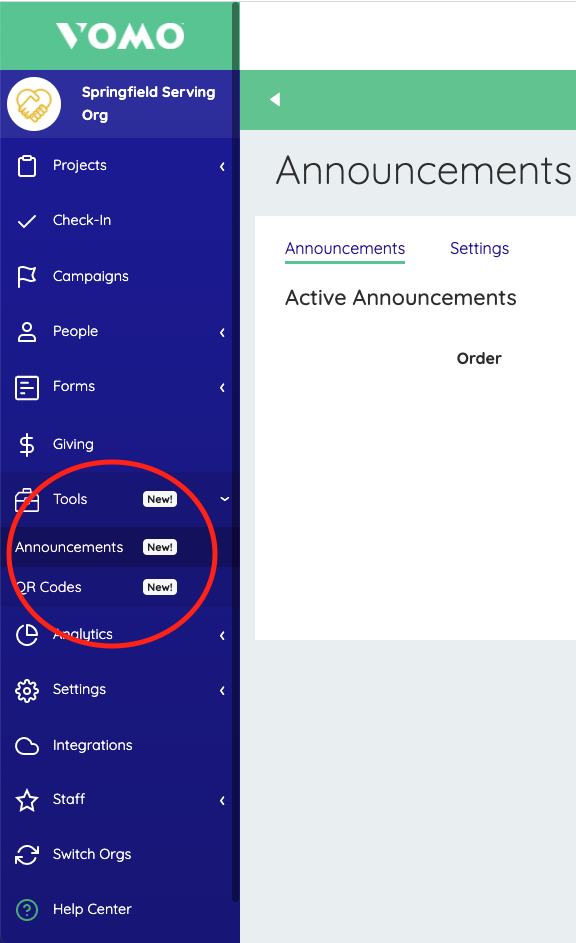Viewport: 576px width, 943px height.
Task: Expand the Settings submenu chevron
Action: 222,690
